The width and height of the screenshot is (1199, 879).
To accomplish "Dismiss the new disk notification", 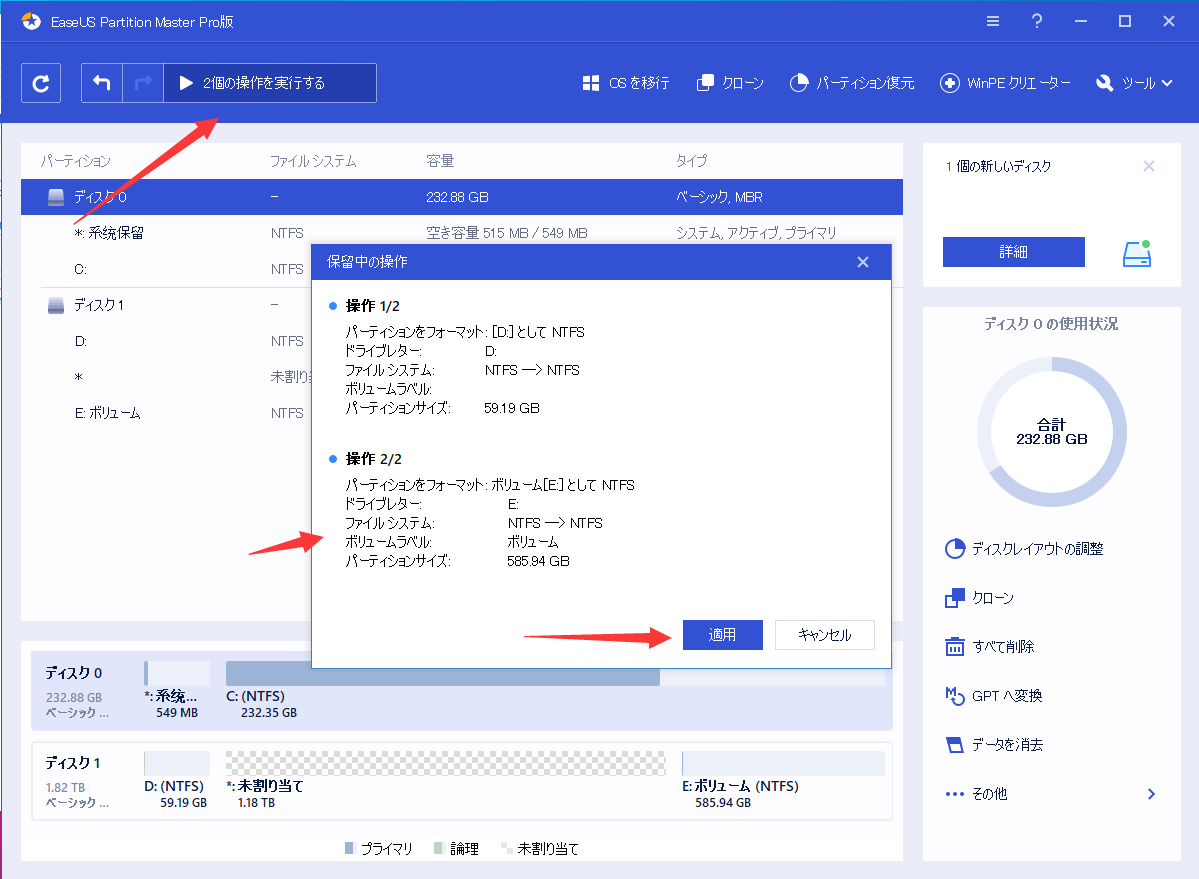I will [x=1149, y=166].
